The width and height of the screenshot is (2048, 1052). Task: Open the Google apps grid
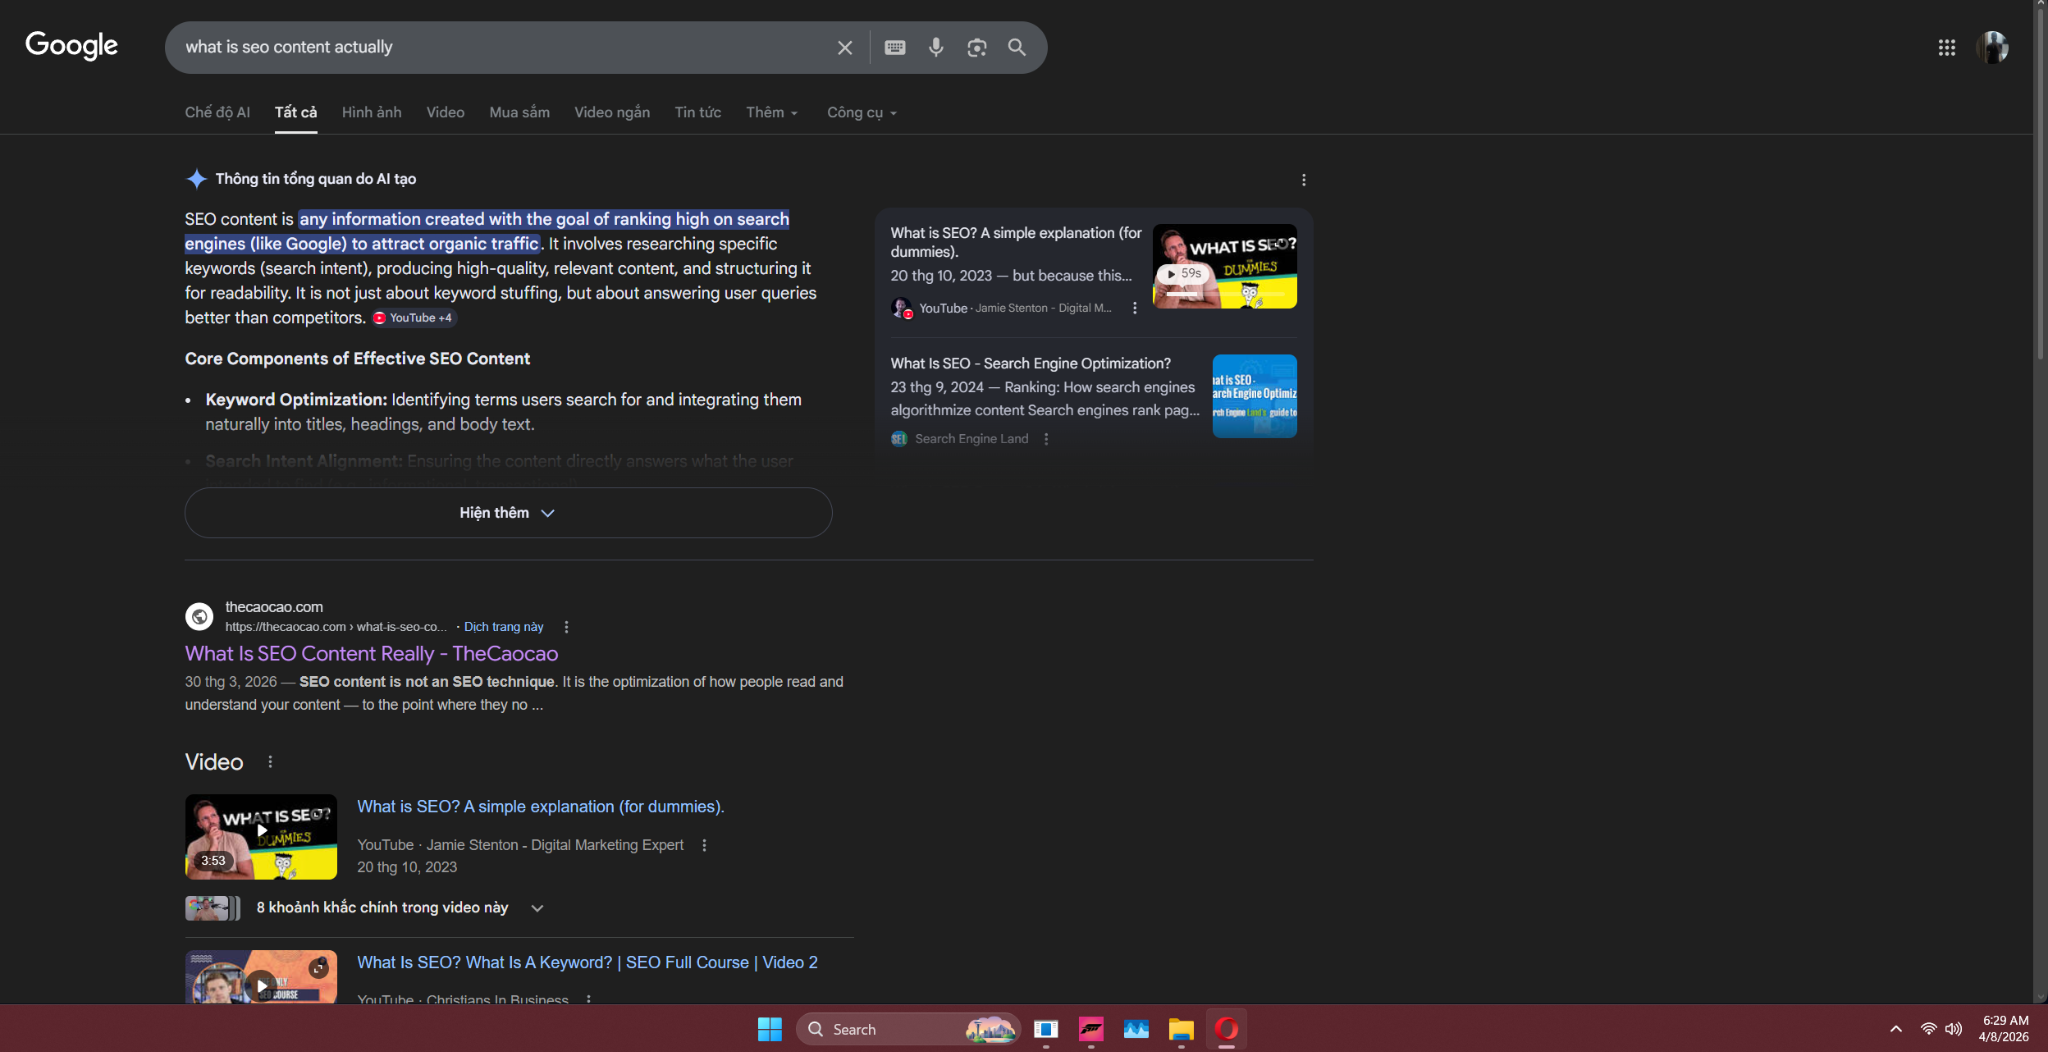(x=1946, y=47)
